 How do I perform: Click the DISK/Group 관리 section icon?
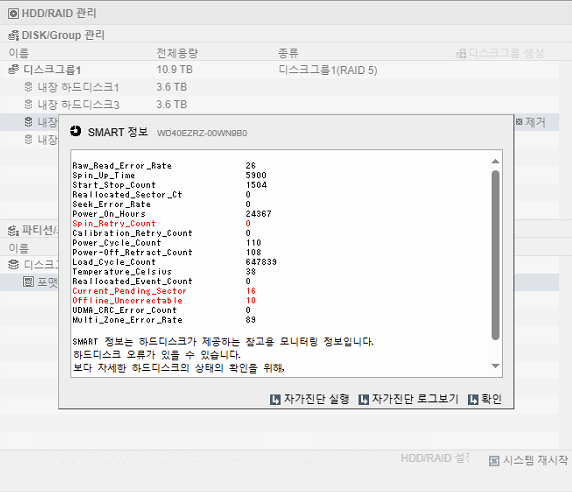point(13,35)
